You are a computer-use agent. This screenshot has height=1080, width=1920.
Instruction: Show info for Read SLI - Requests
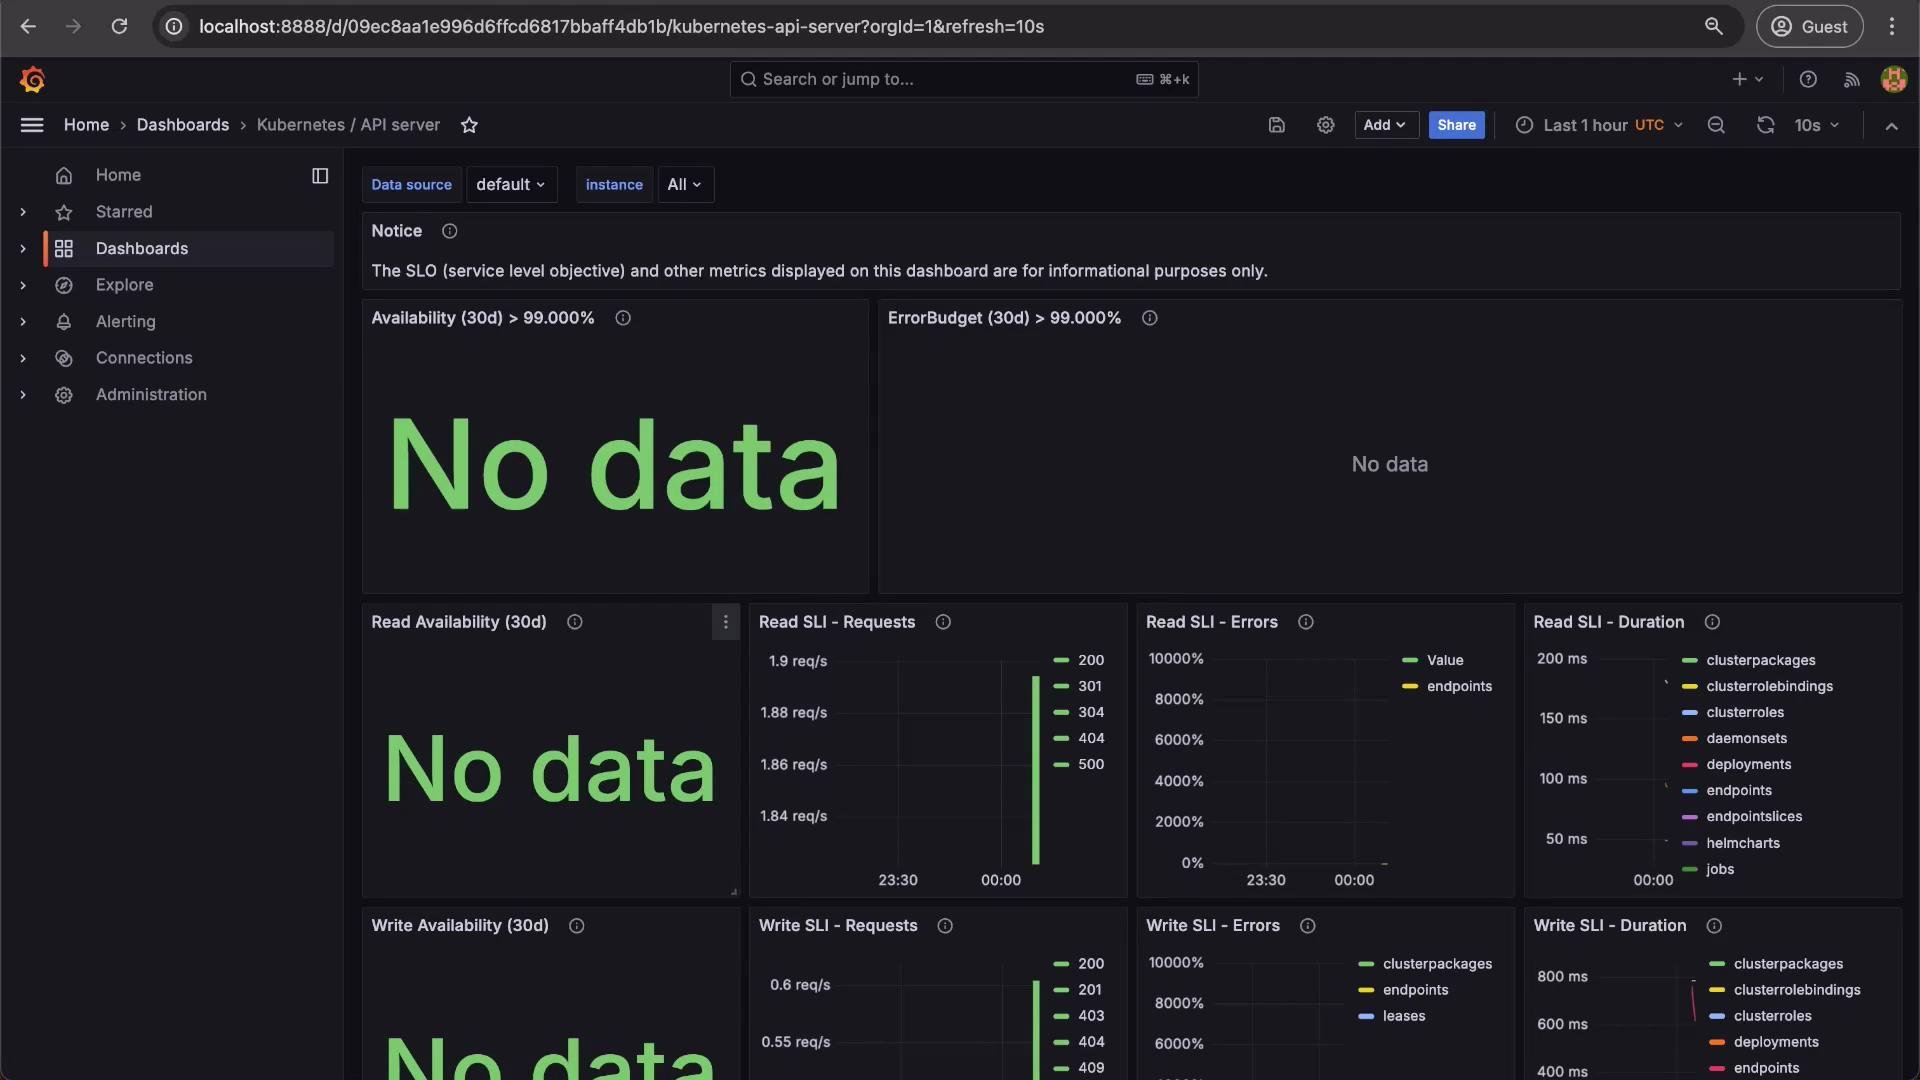click(x=943, y=622)
